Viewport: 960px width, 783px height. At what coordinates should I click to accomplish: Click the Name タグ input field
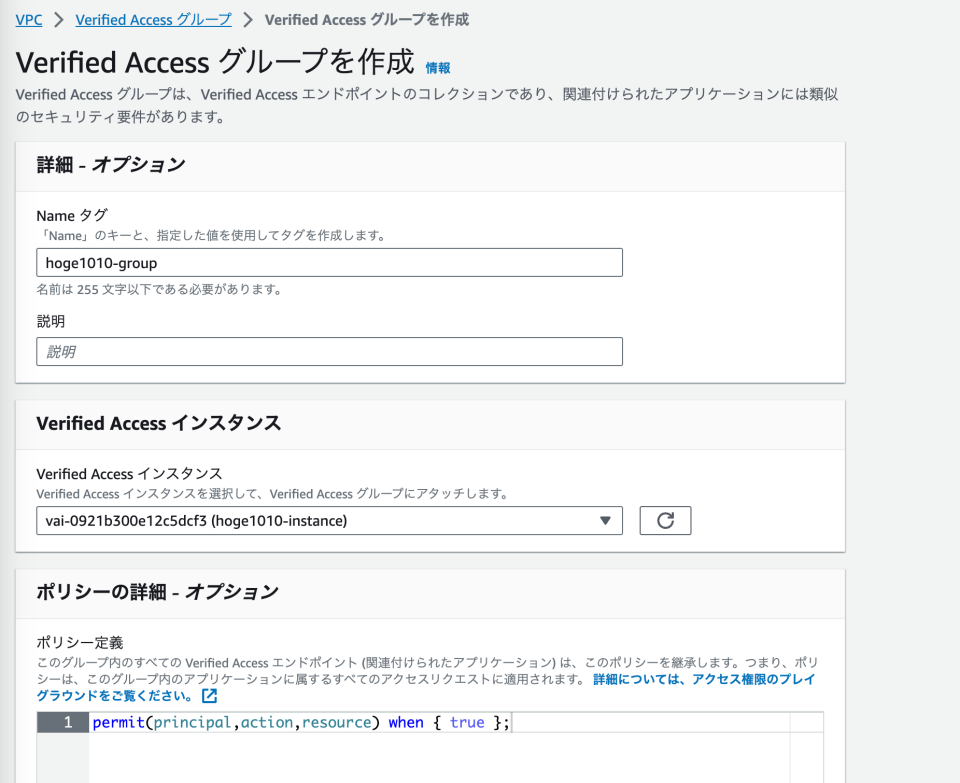(x=329, y=263)
